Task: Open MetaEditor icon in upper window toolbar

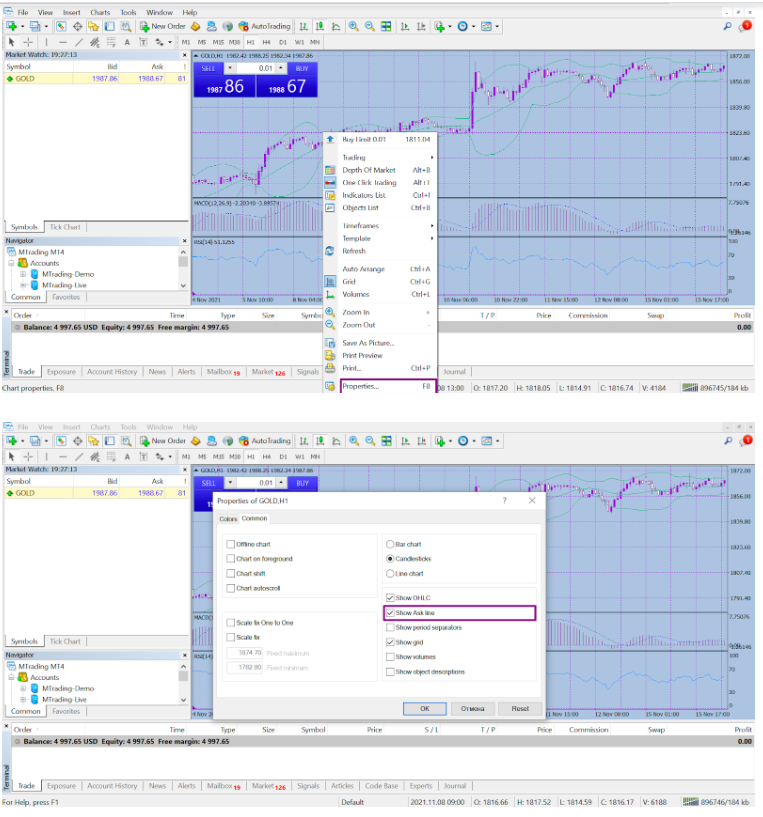Action: click(x=195, y=26)
